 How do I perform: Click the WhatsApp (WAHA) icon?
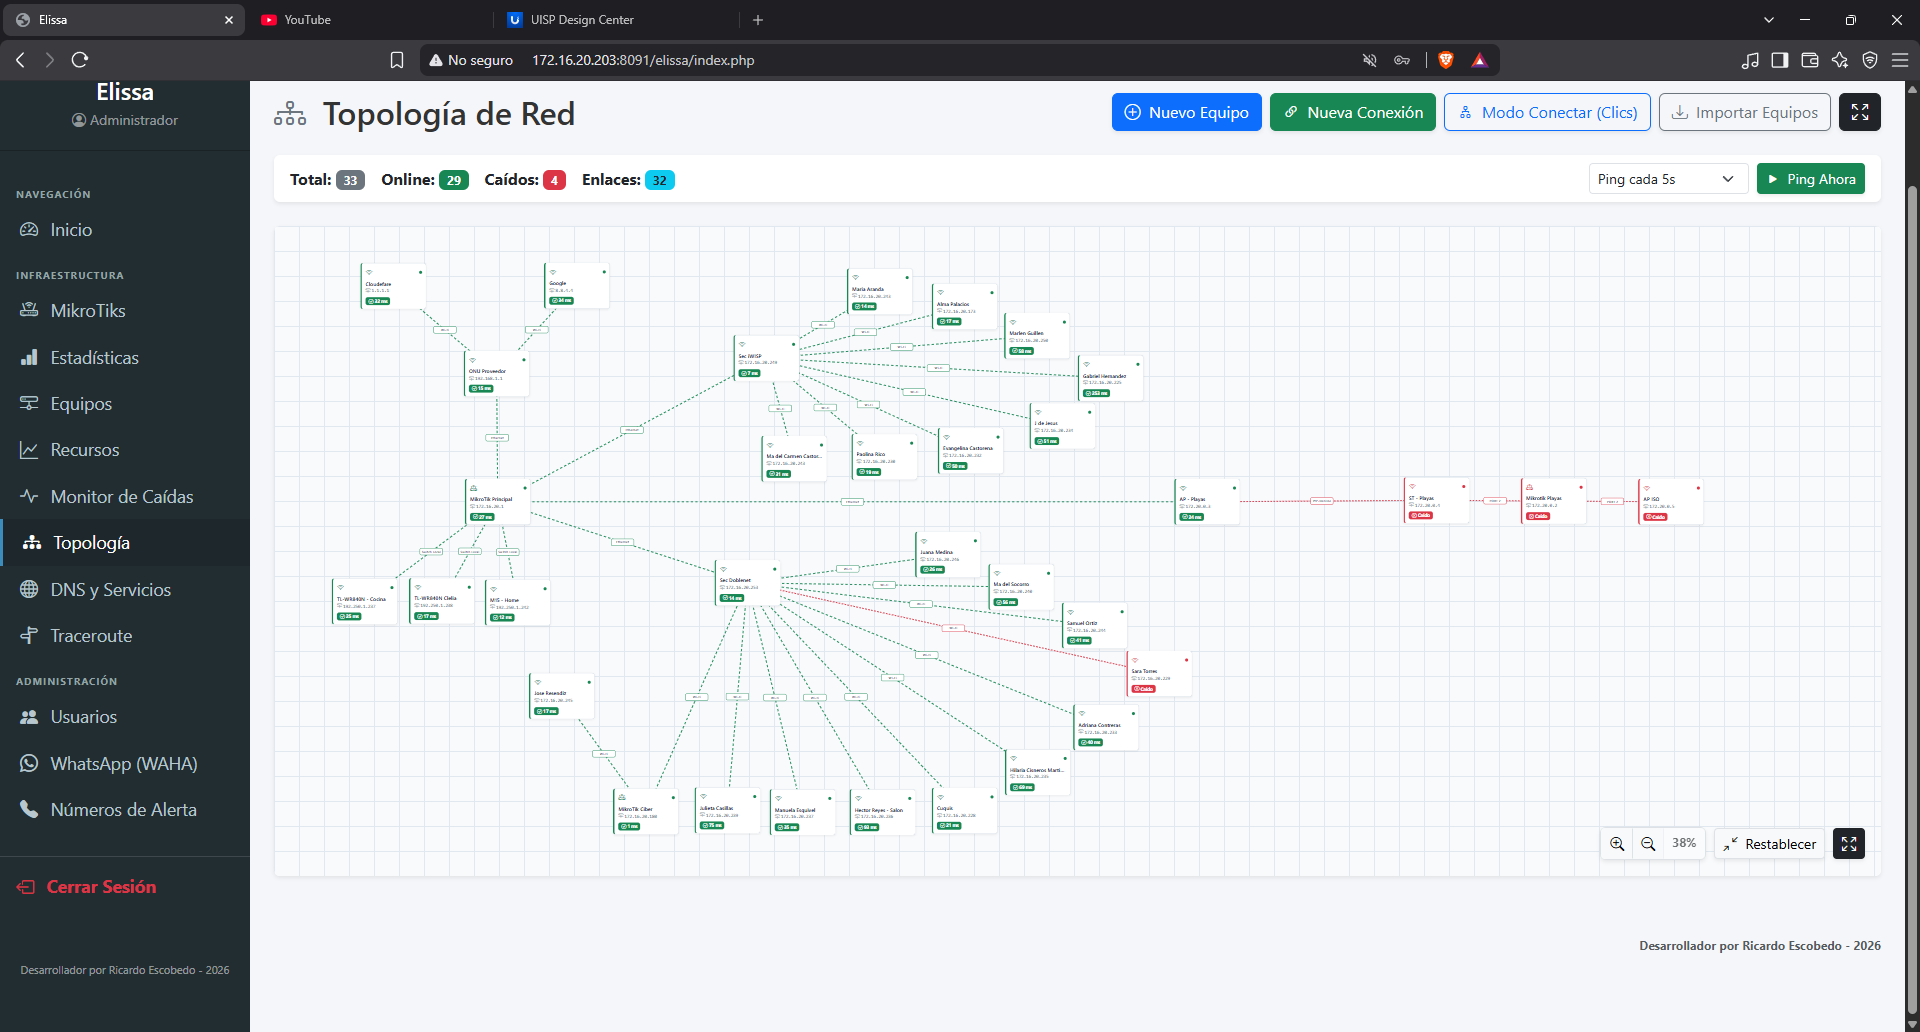29,764
